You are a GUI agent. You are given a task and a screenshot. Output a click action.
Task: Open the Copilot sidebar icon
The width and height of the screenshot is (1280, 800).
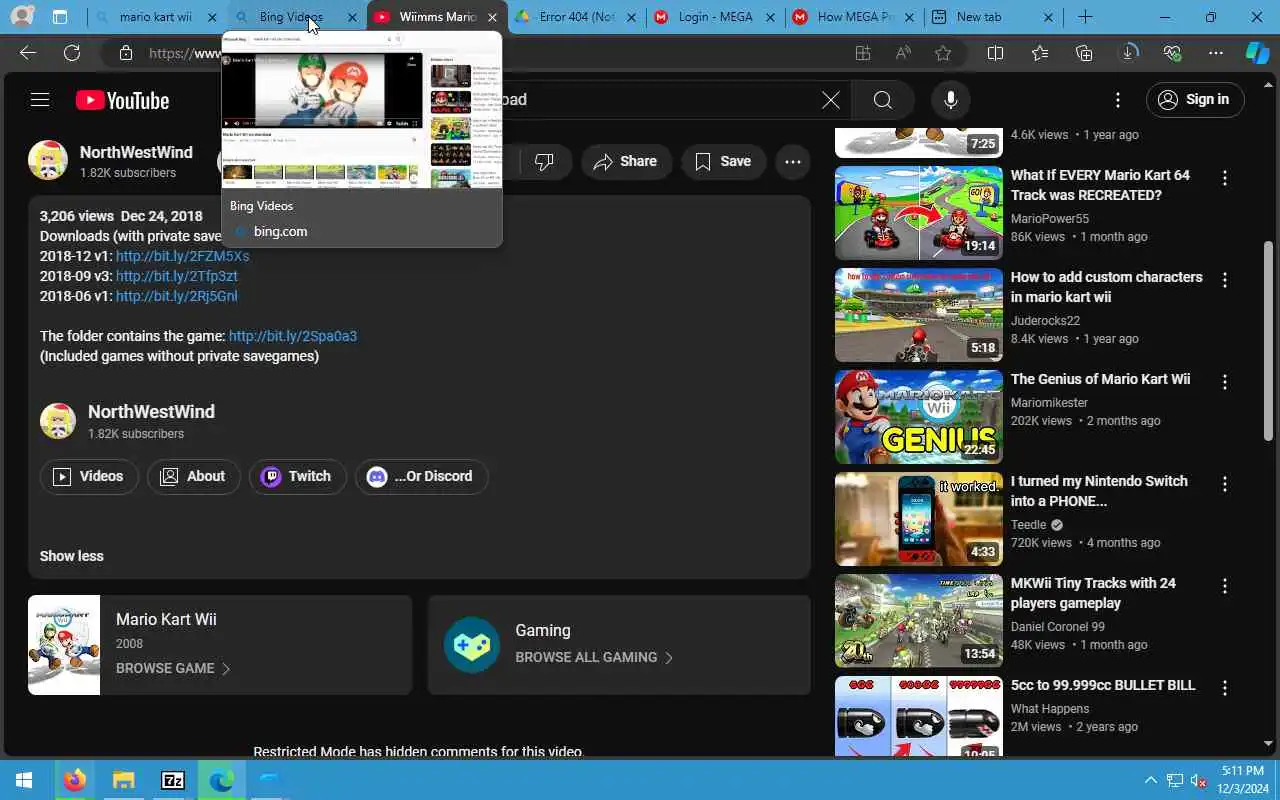point(1257,53)
